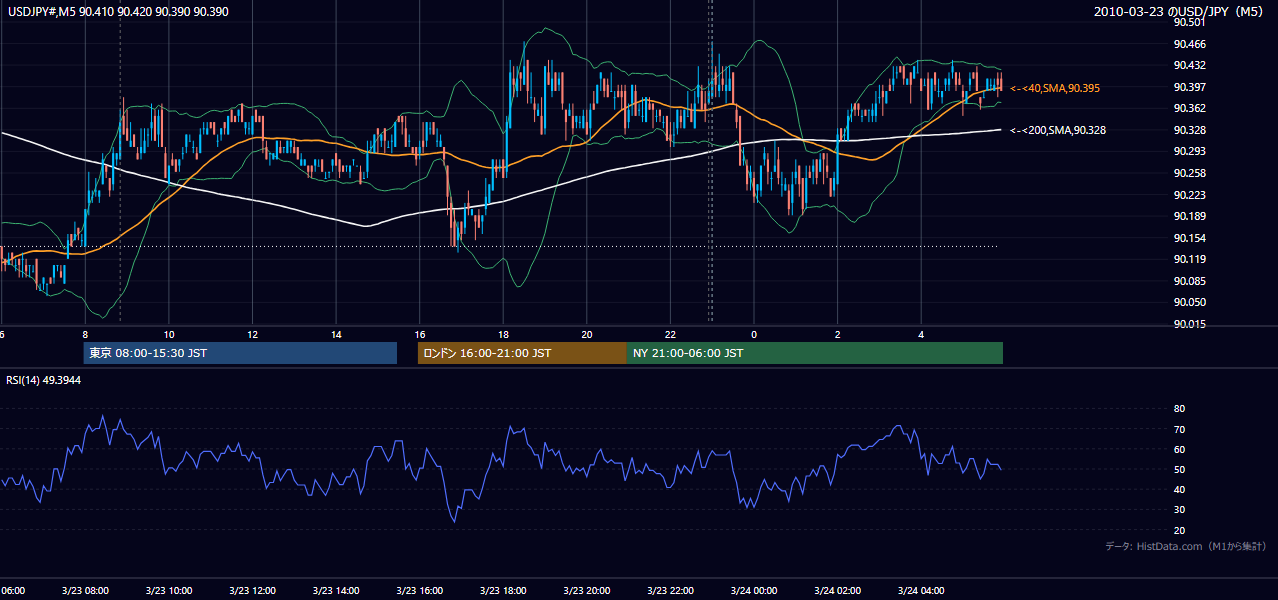Click the 3/23 12:00 date axis label

252,591
